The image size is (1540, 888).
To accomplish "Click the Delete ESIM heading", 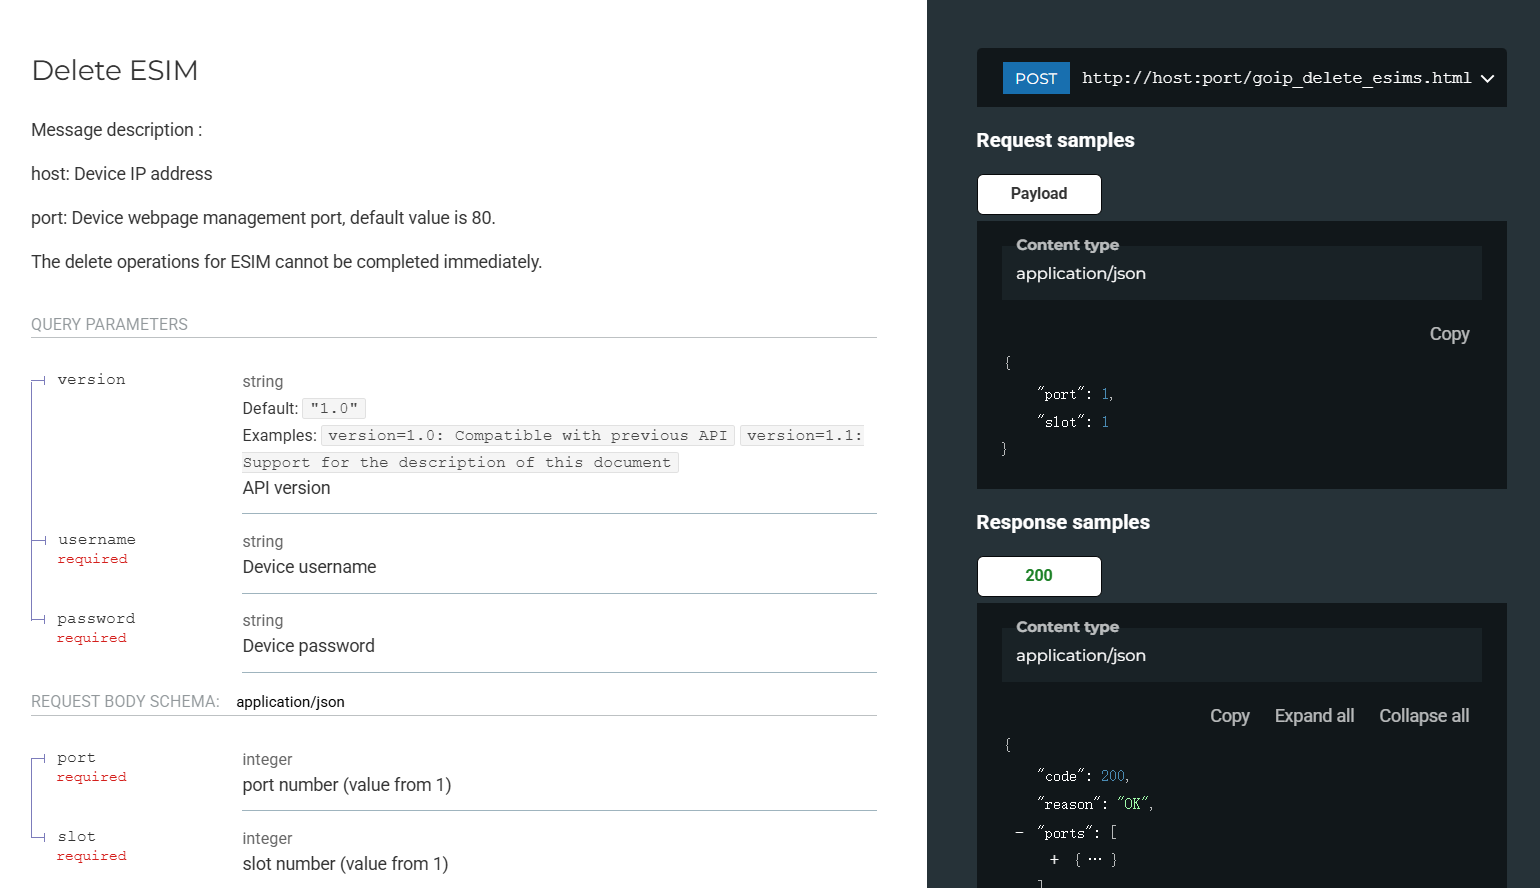I will 115,70.
